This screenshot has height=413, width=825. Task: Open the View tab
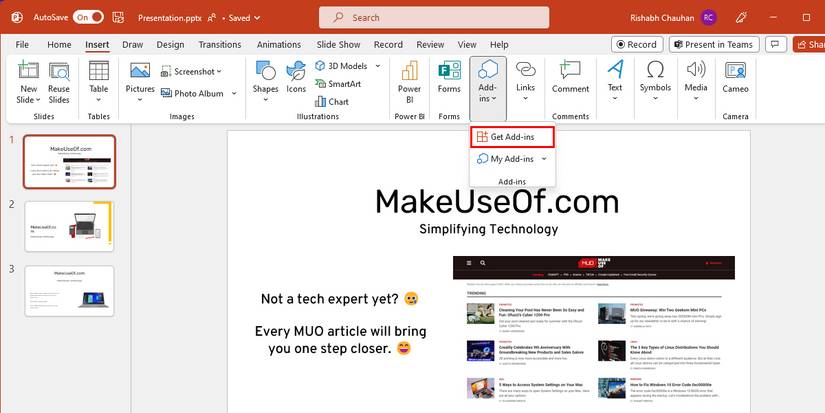coord(467,45)
